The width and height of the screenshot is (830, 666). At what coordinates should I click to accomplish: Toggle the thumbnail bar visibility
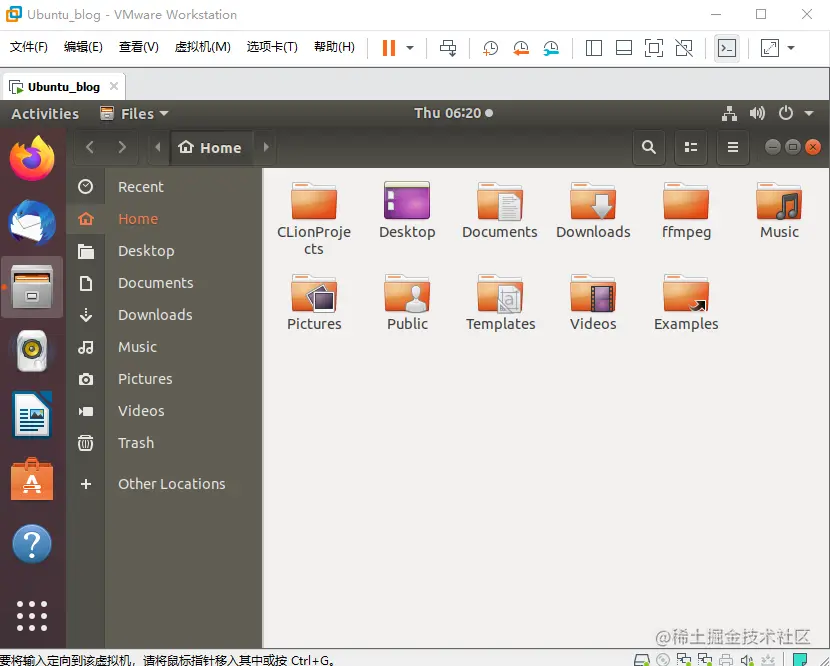pos(623,47)
